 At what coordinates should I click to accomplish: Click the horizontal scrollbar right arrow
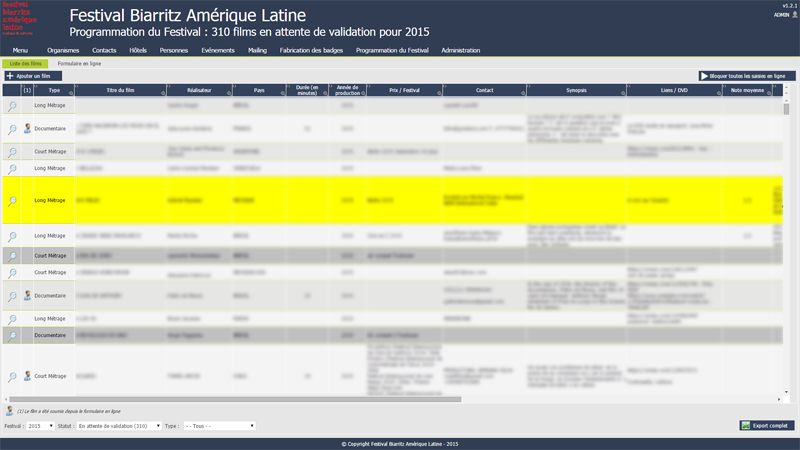(x=779, y=399)
